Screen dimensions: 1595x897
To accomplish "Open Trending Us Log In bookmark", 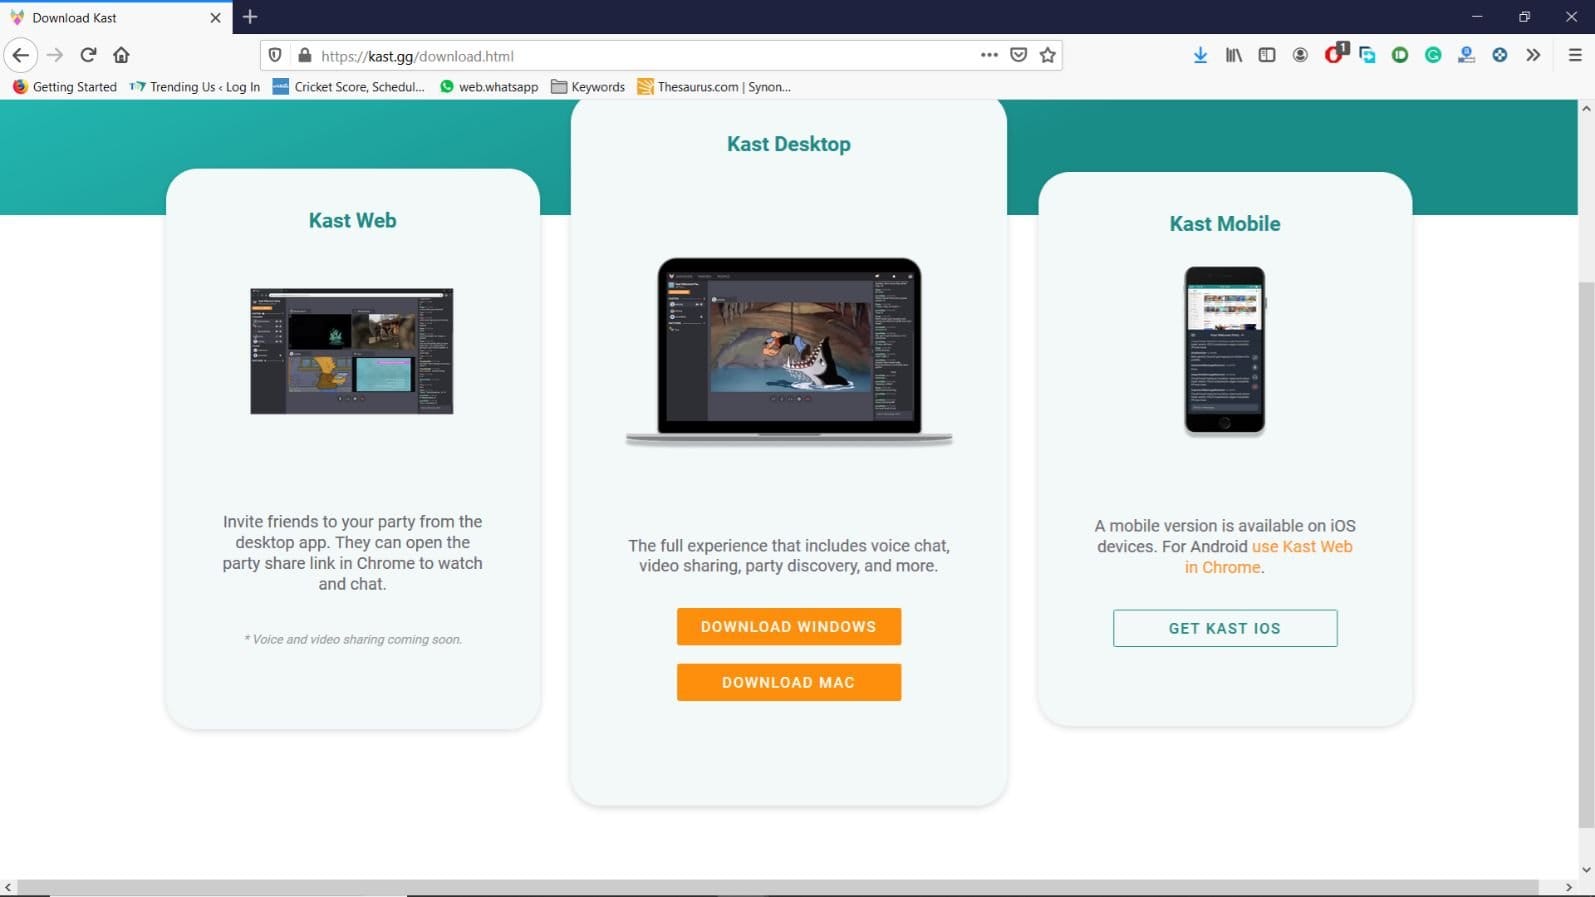I will click(x=195, y=87).
